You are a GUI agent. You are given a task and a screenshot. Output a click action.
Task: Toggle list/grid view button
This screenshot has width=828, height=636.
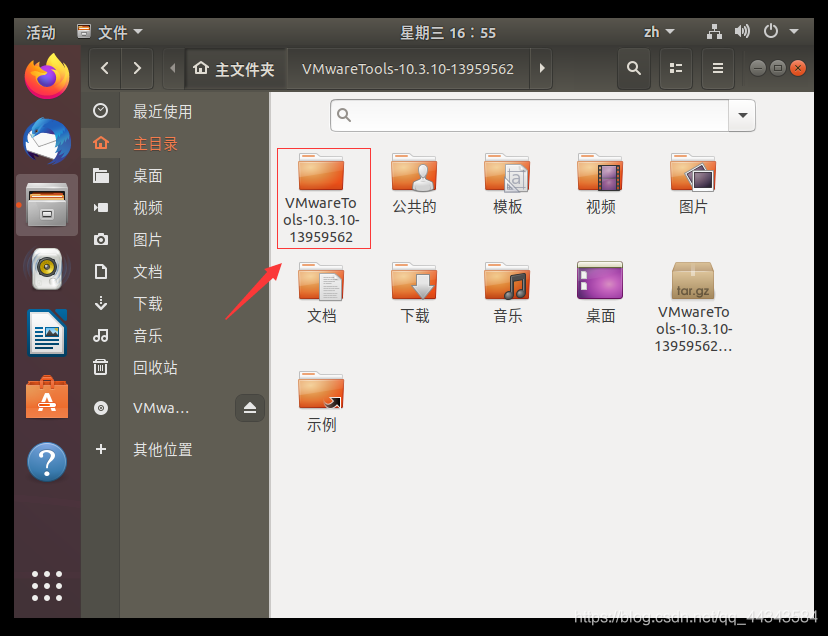tap(676, 68)
